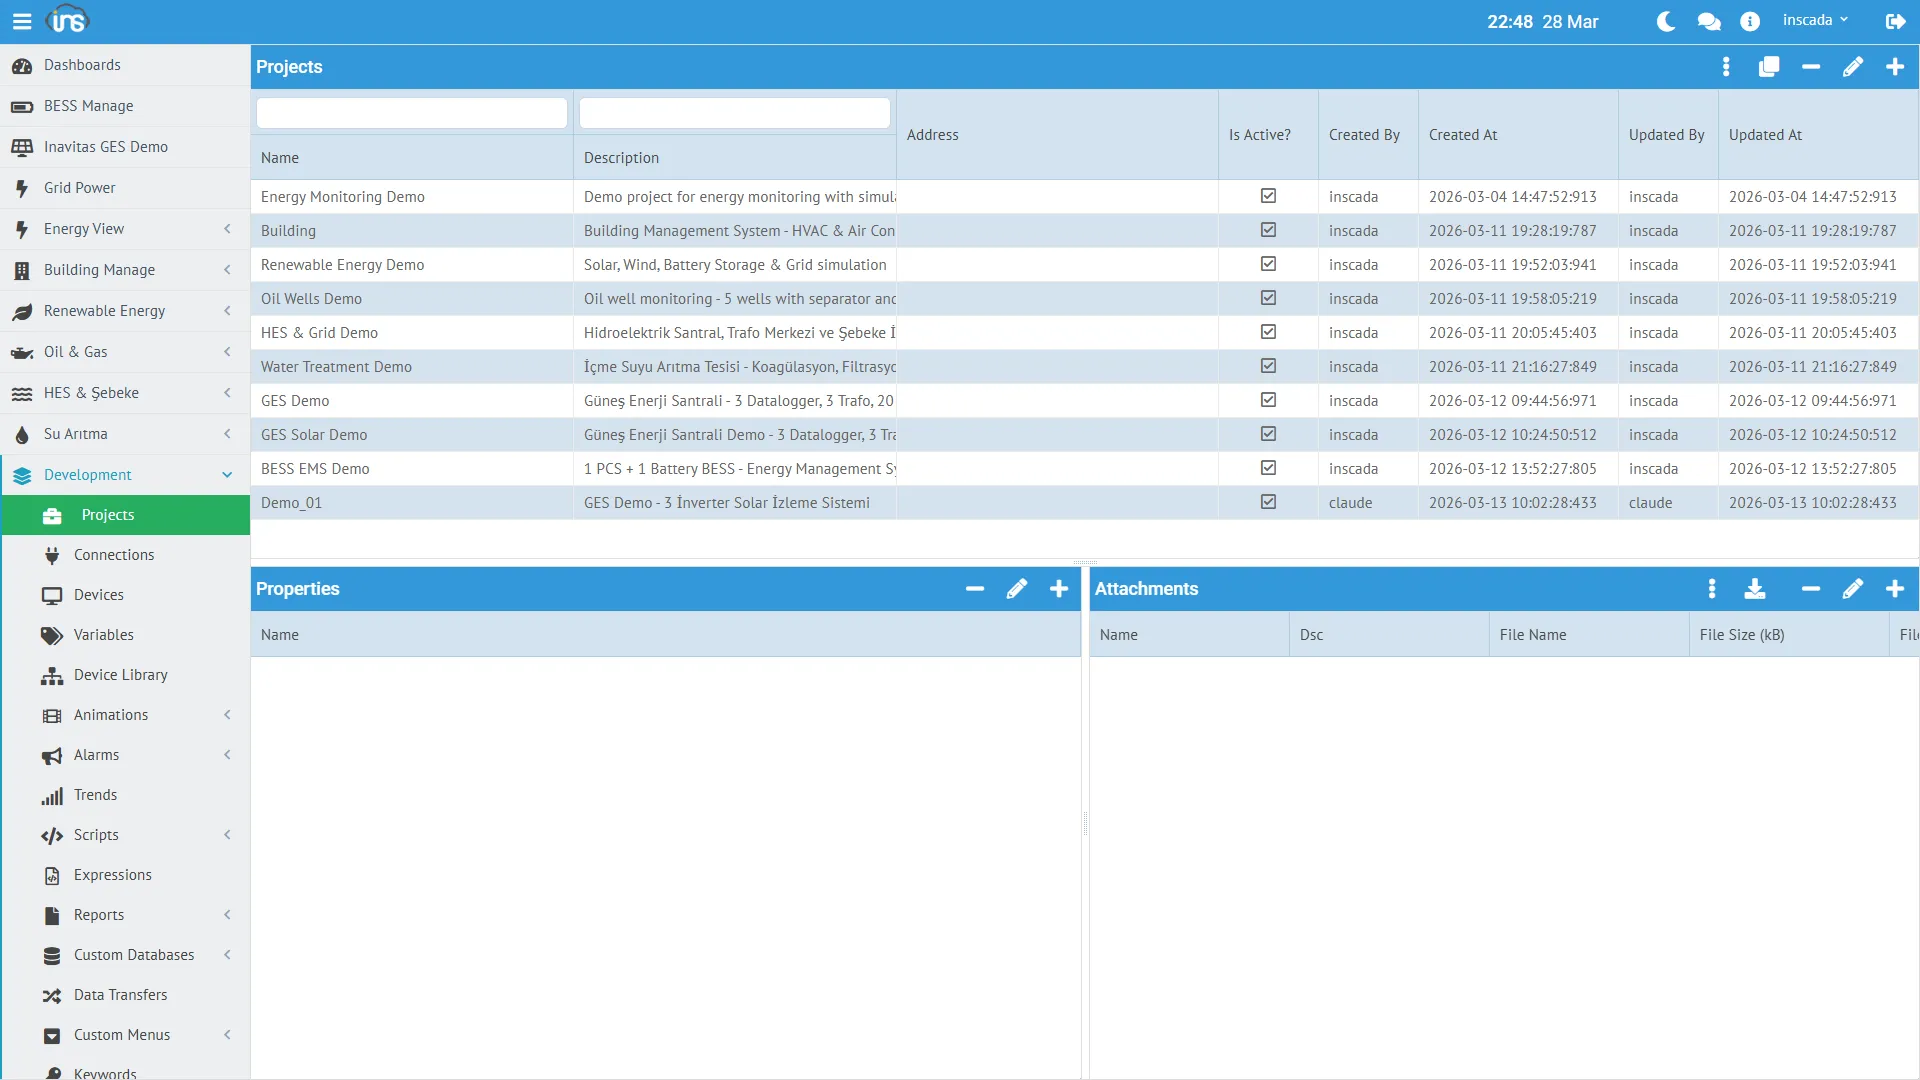Sort by Created At column header
Screen dimensions: 1920x1080
coord(1462,135)
